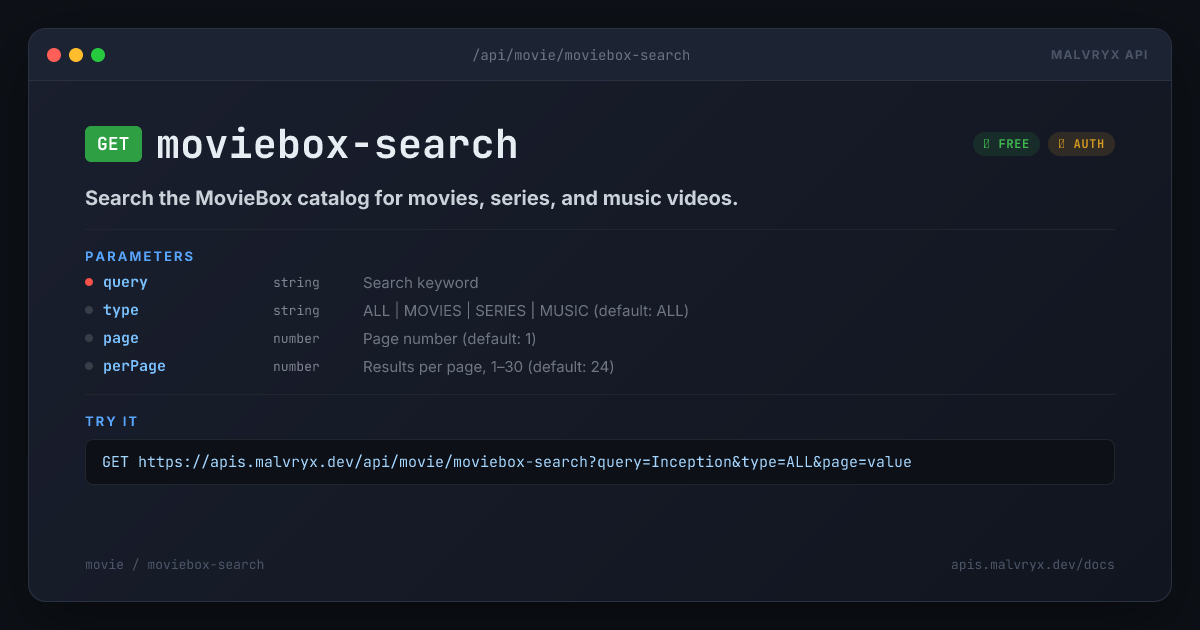Viewport: 1200px width, 630px height.
Task: Click the green maximize window dot
Action: pos(98,55)
